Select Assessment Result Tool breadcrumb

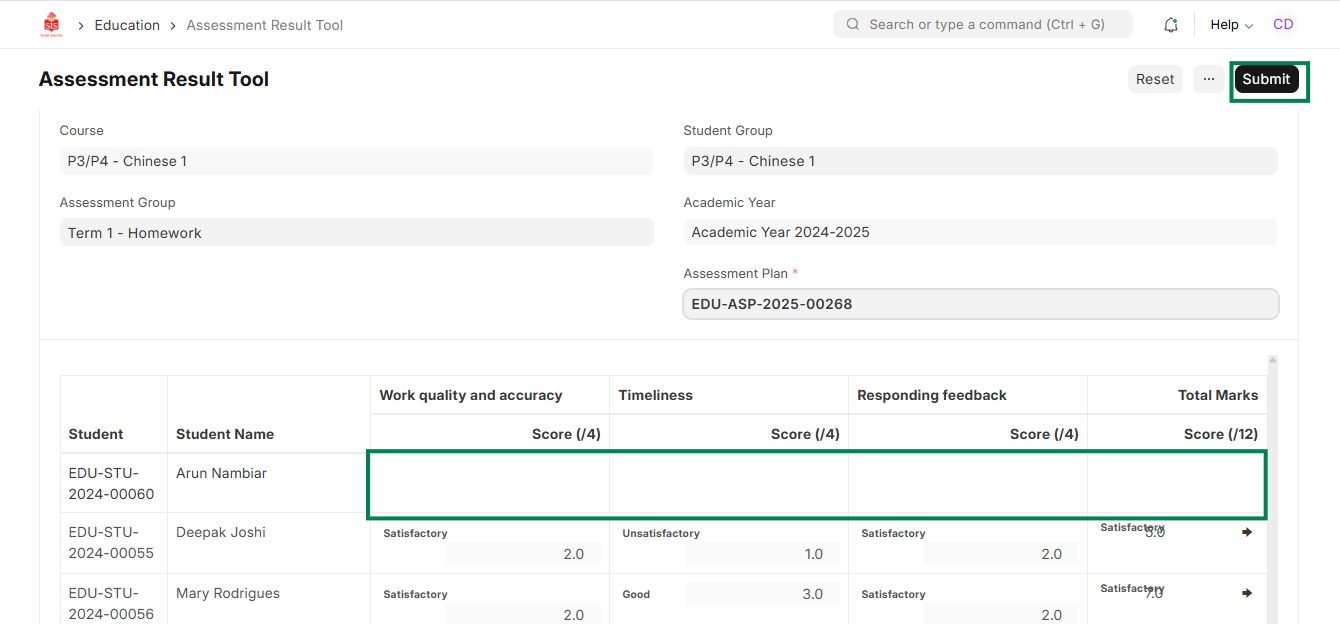(264, 25)
